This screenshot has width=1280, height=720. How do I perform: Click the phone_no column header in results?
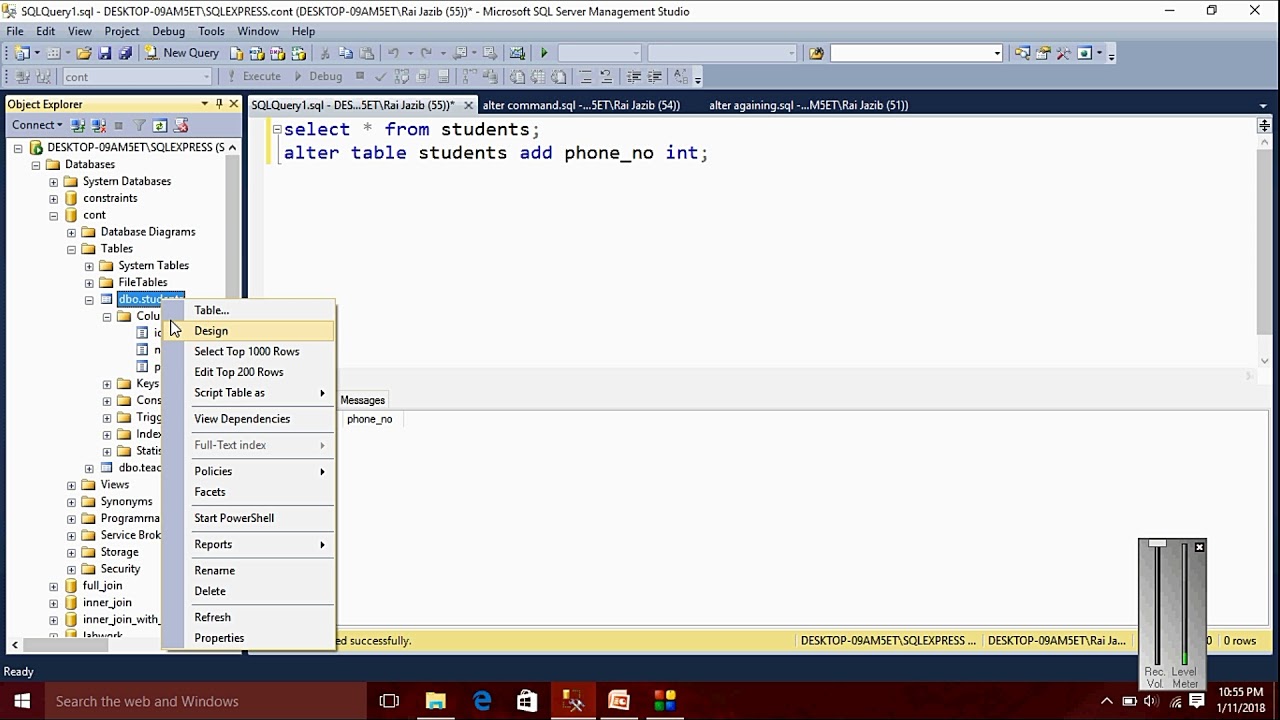pyautogui.click(x=369, y=419)
